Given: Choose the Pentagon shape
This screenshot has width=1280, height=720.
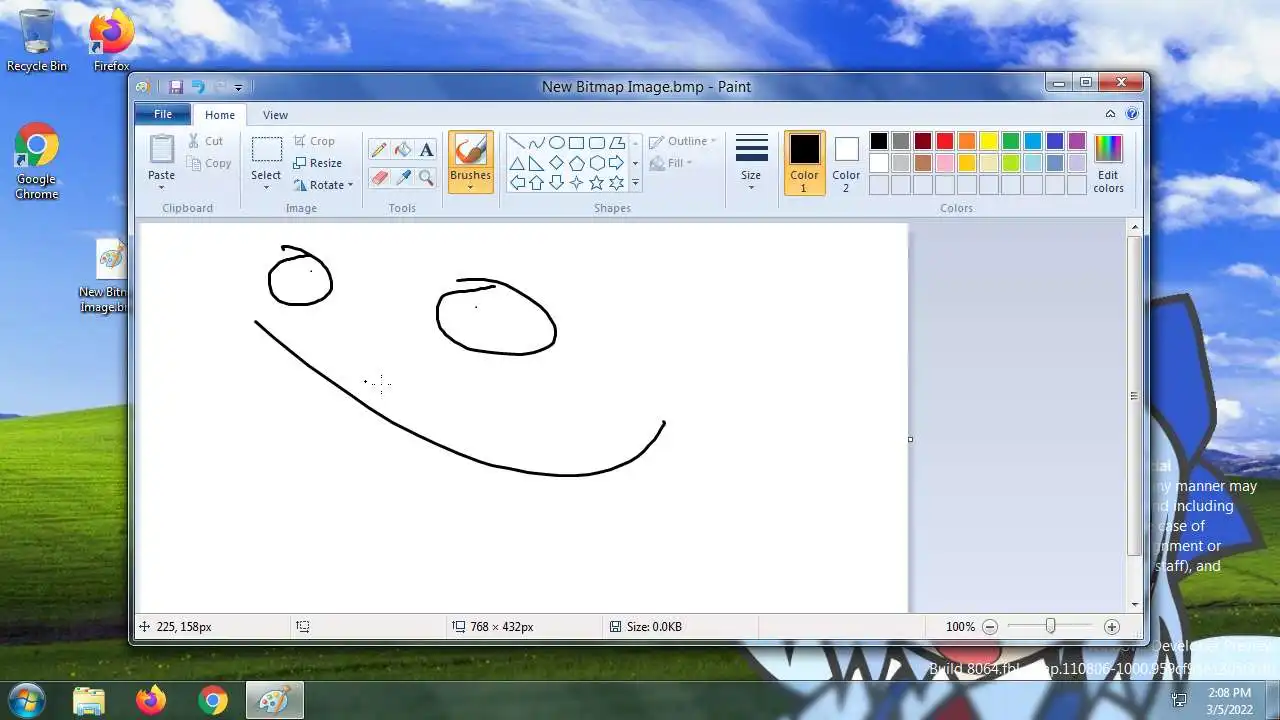Looking at the screenshot, I should click(x=577, y=163).
